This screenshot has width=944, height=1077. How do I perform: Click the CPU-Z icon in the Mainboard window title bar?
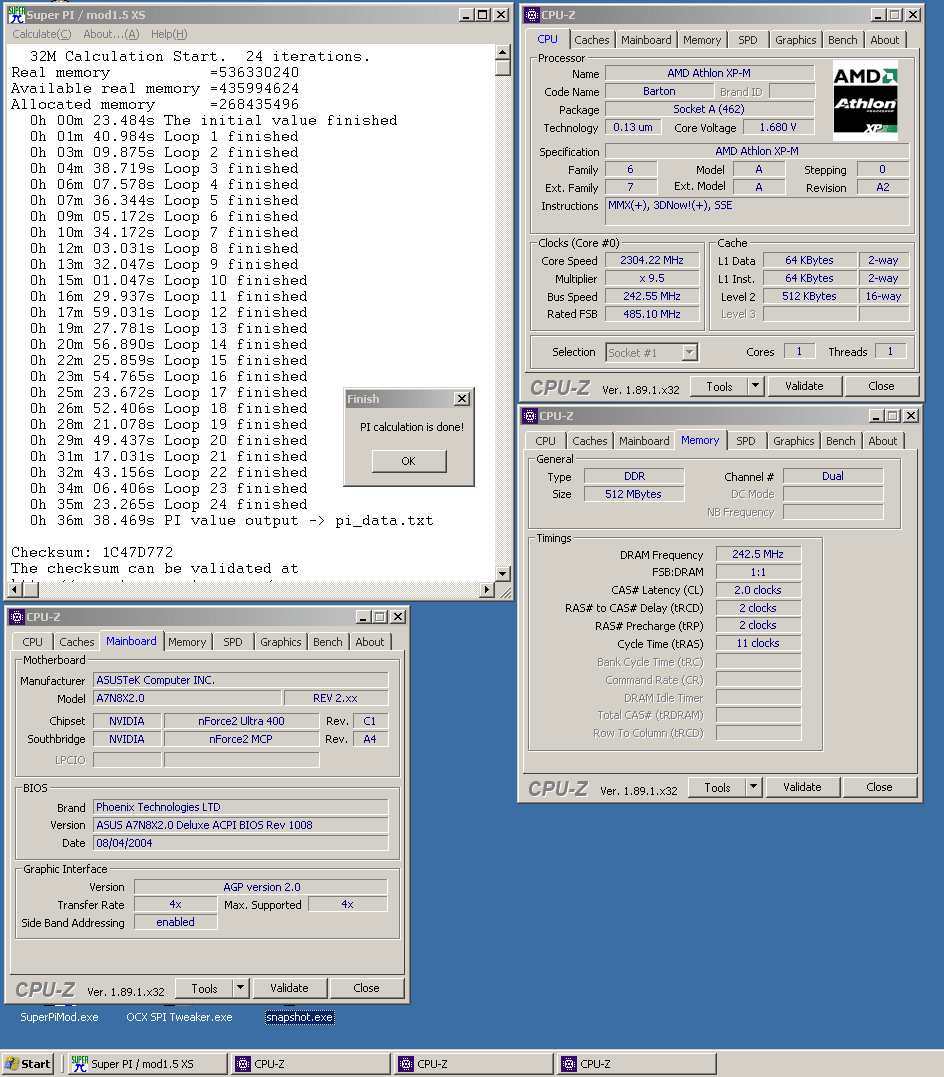pos(17,617)
